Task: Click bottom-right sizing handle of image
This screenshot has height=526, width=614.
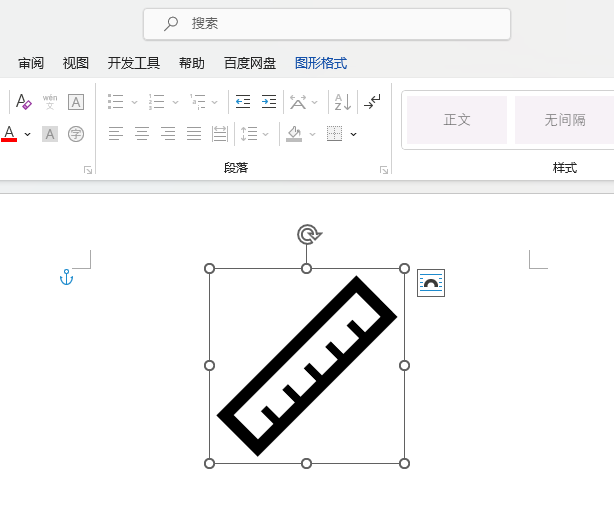Action: 405,463
